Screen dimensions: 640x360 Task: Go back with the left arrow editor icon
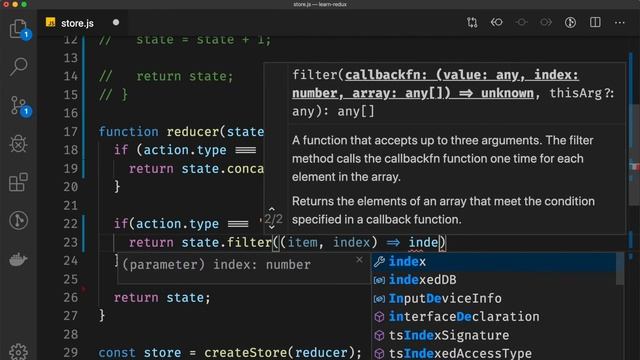coord(497,22)
